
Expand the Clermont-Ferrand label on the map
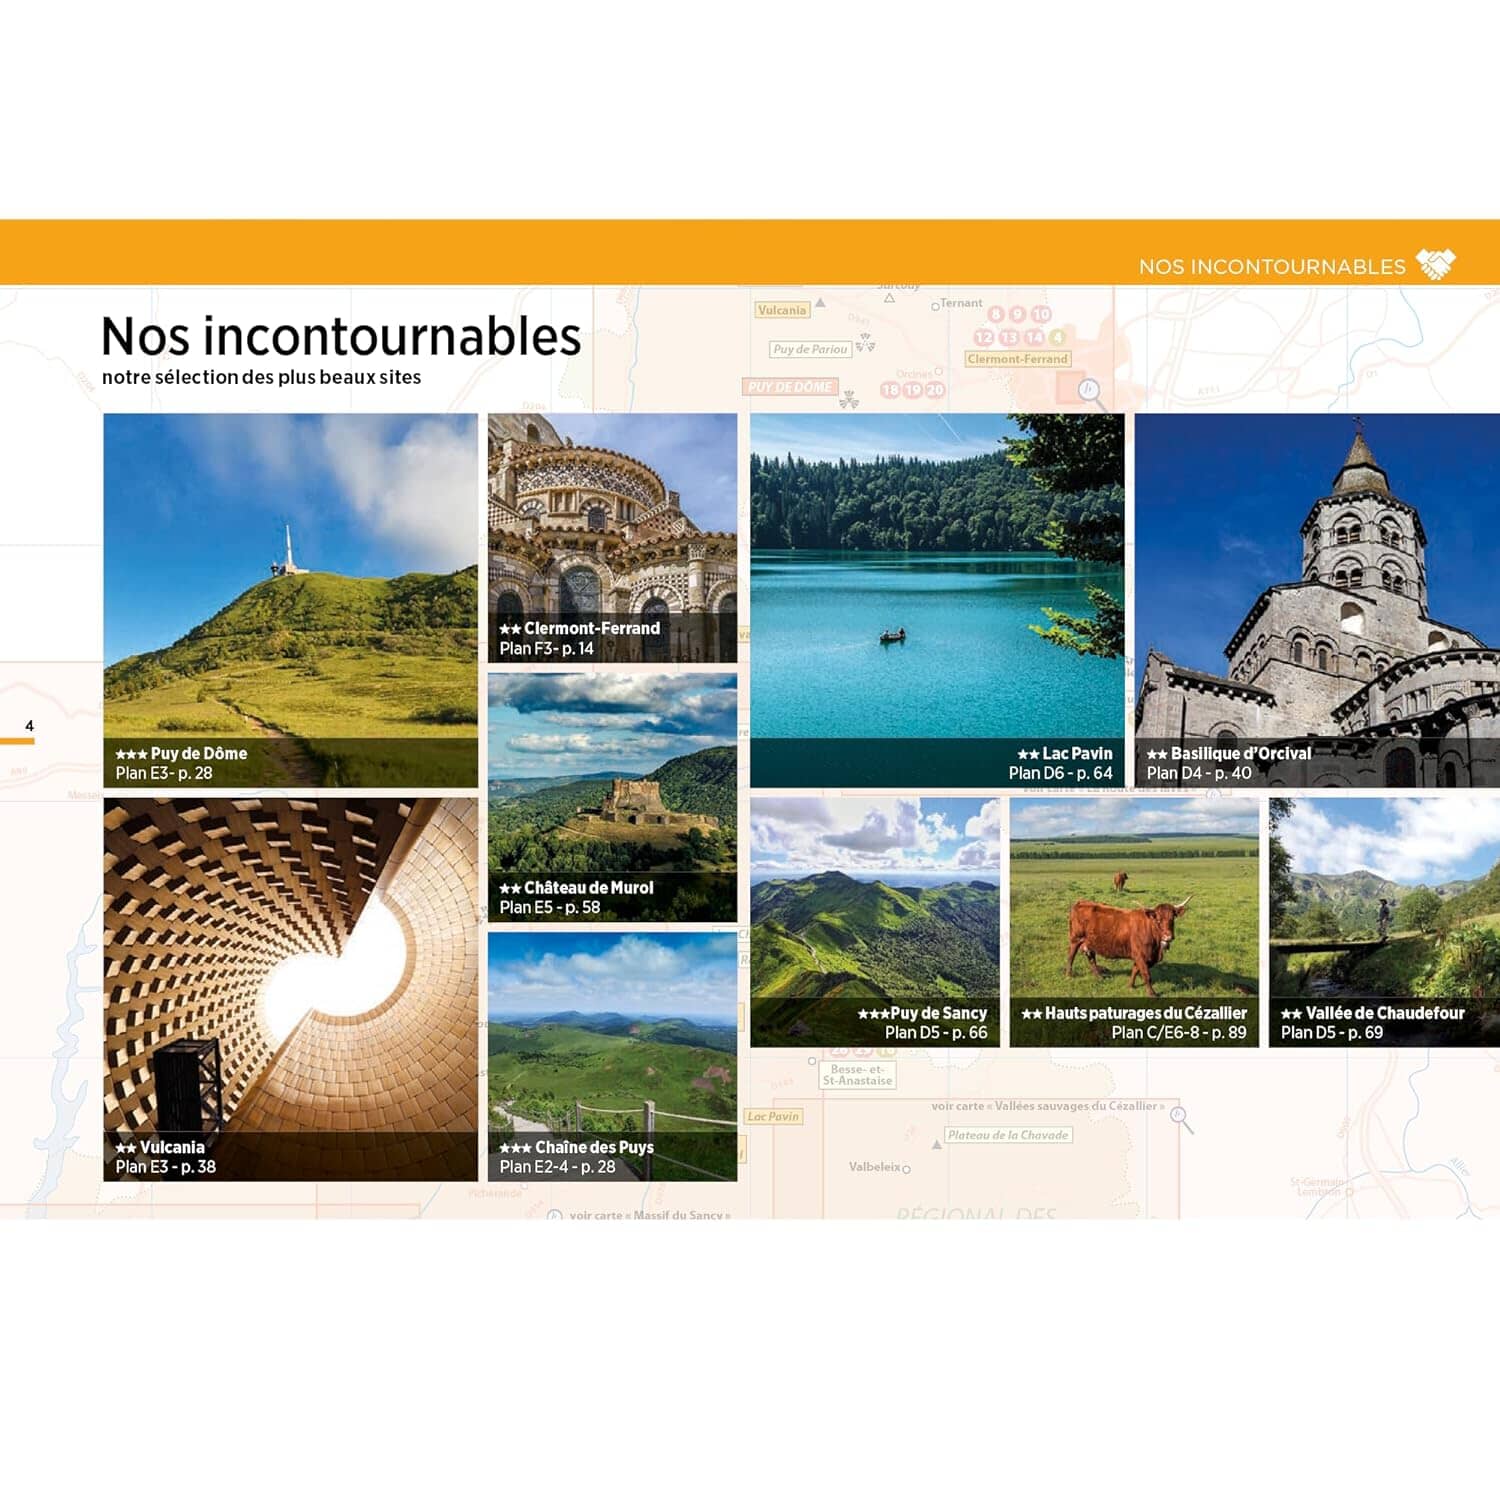tap(1018, 358)
